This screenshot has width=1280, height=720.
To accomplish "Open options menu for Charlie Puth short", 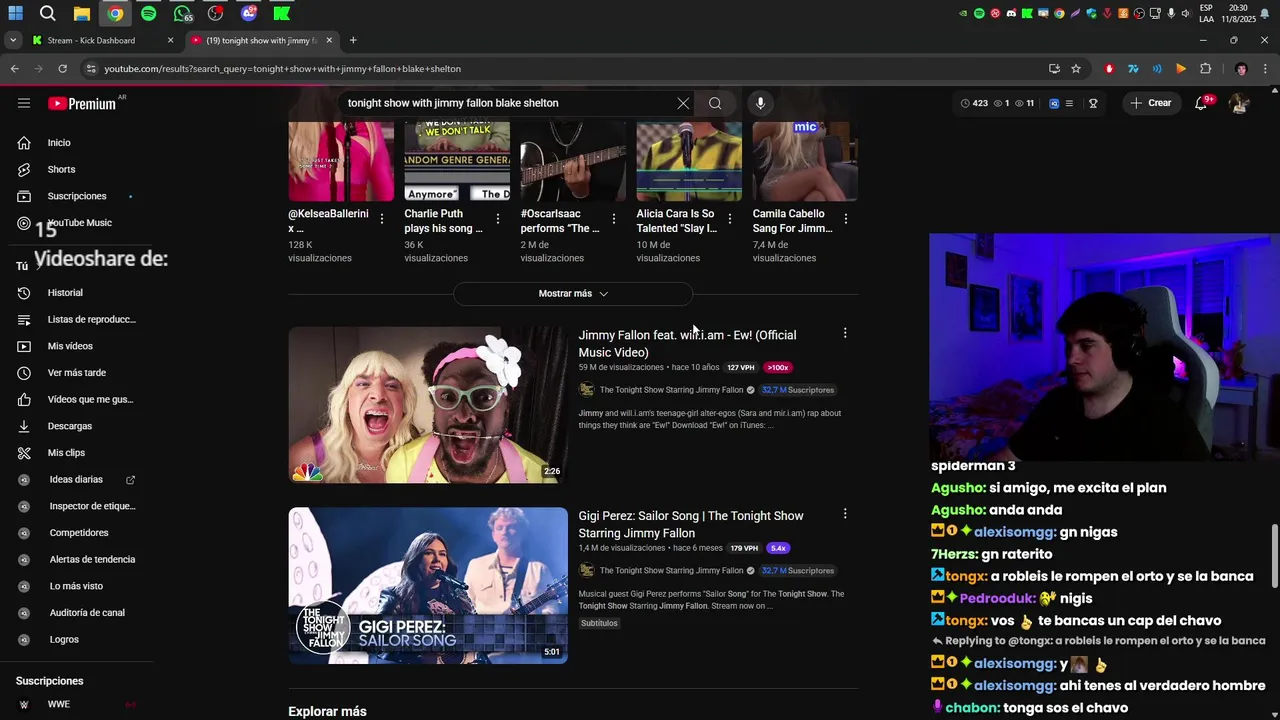I will (498, 218).
